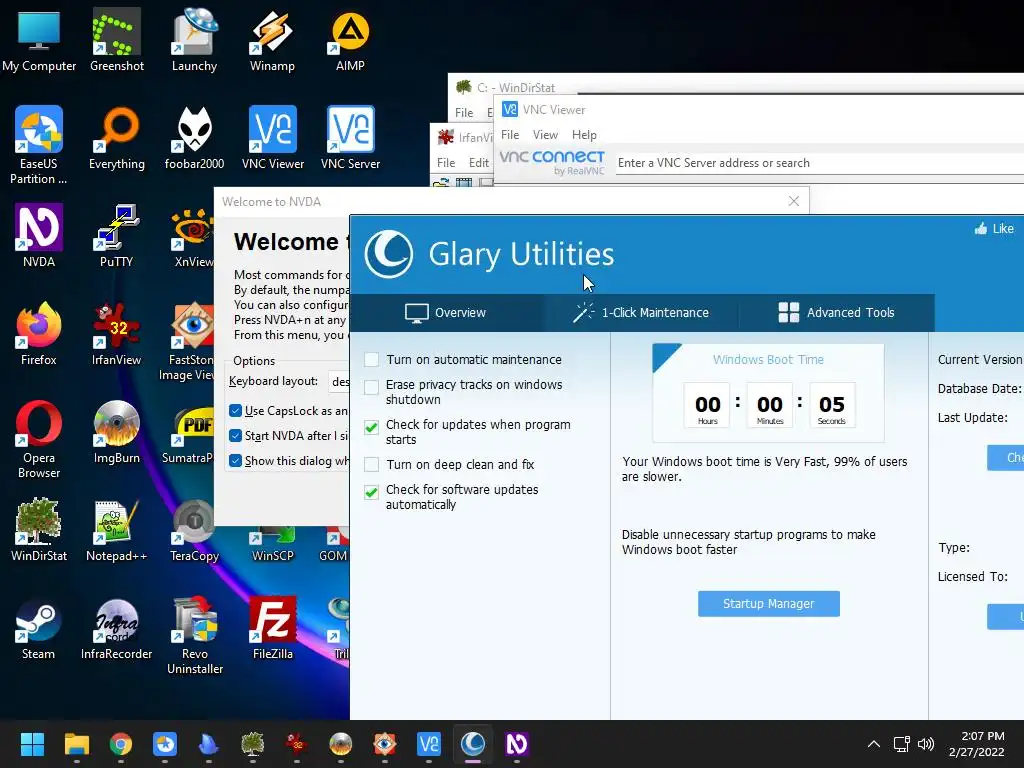Launch Winamp from the desktop

point(272,39)
